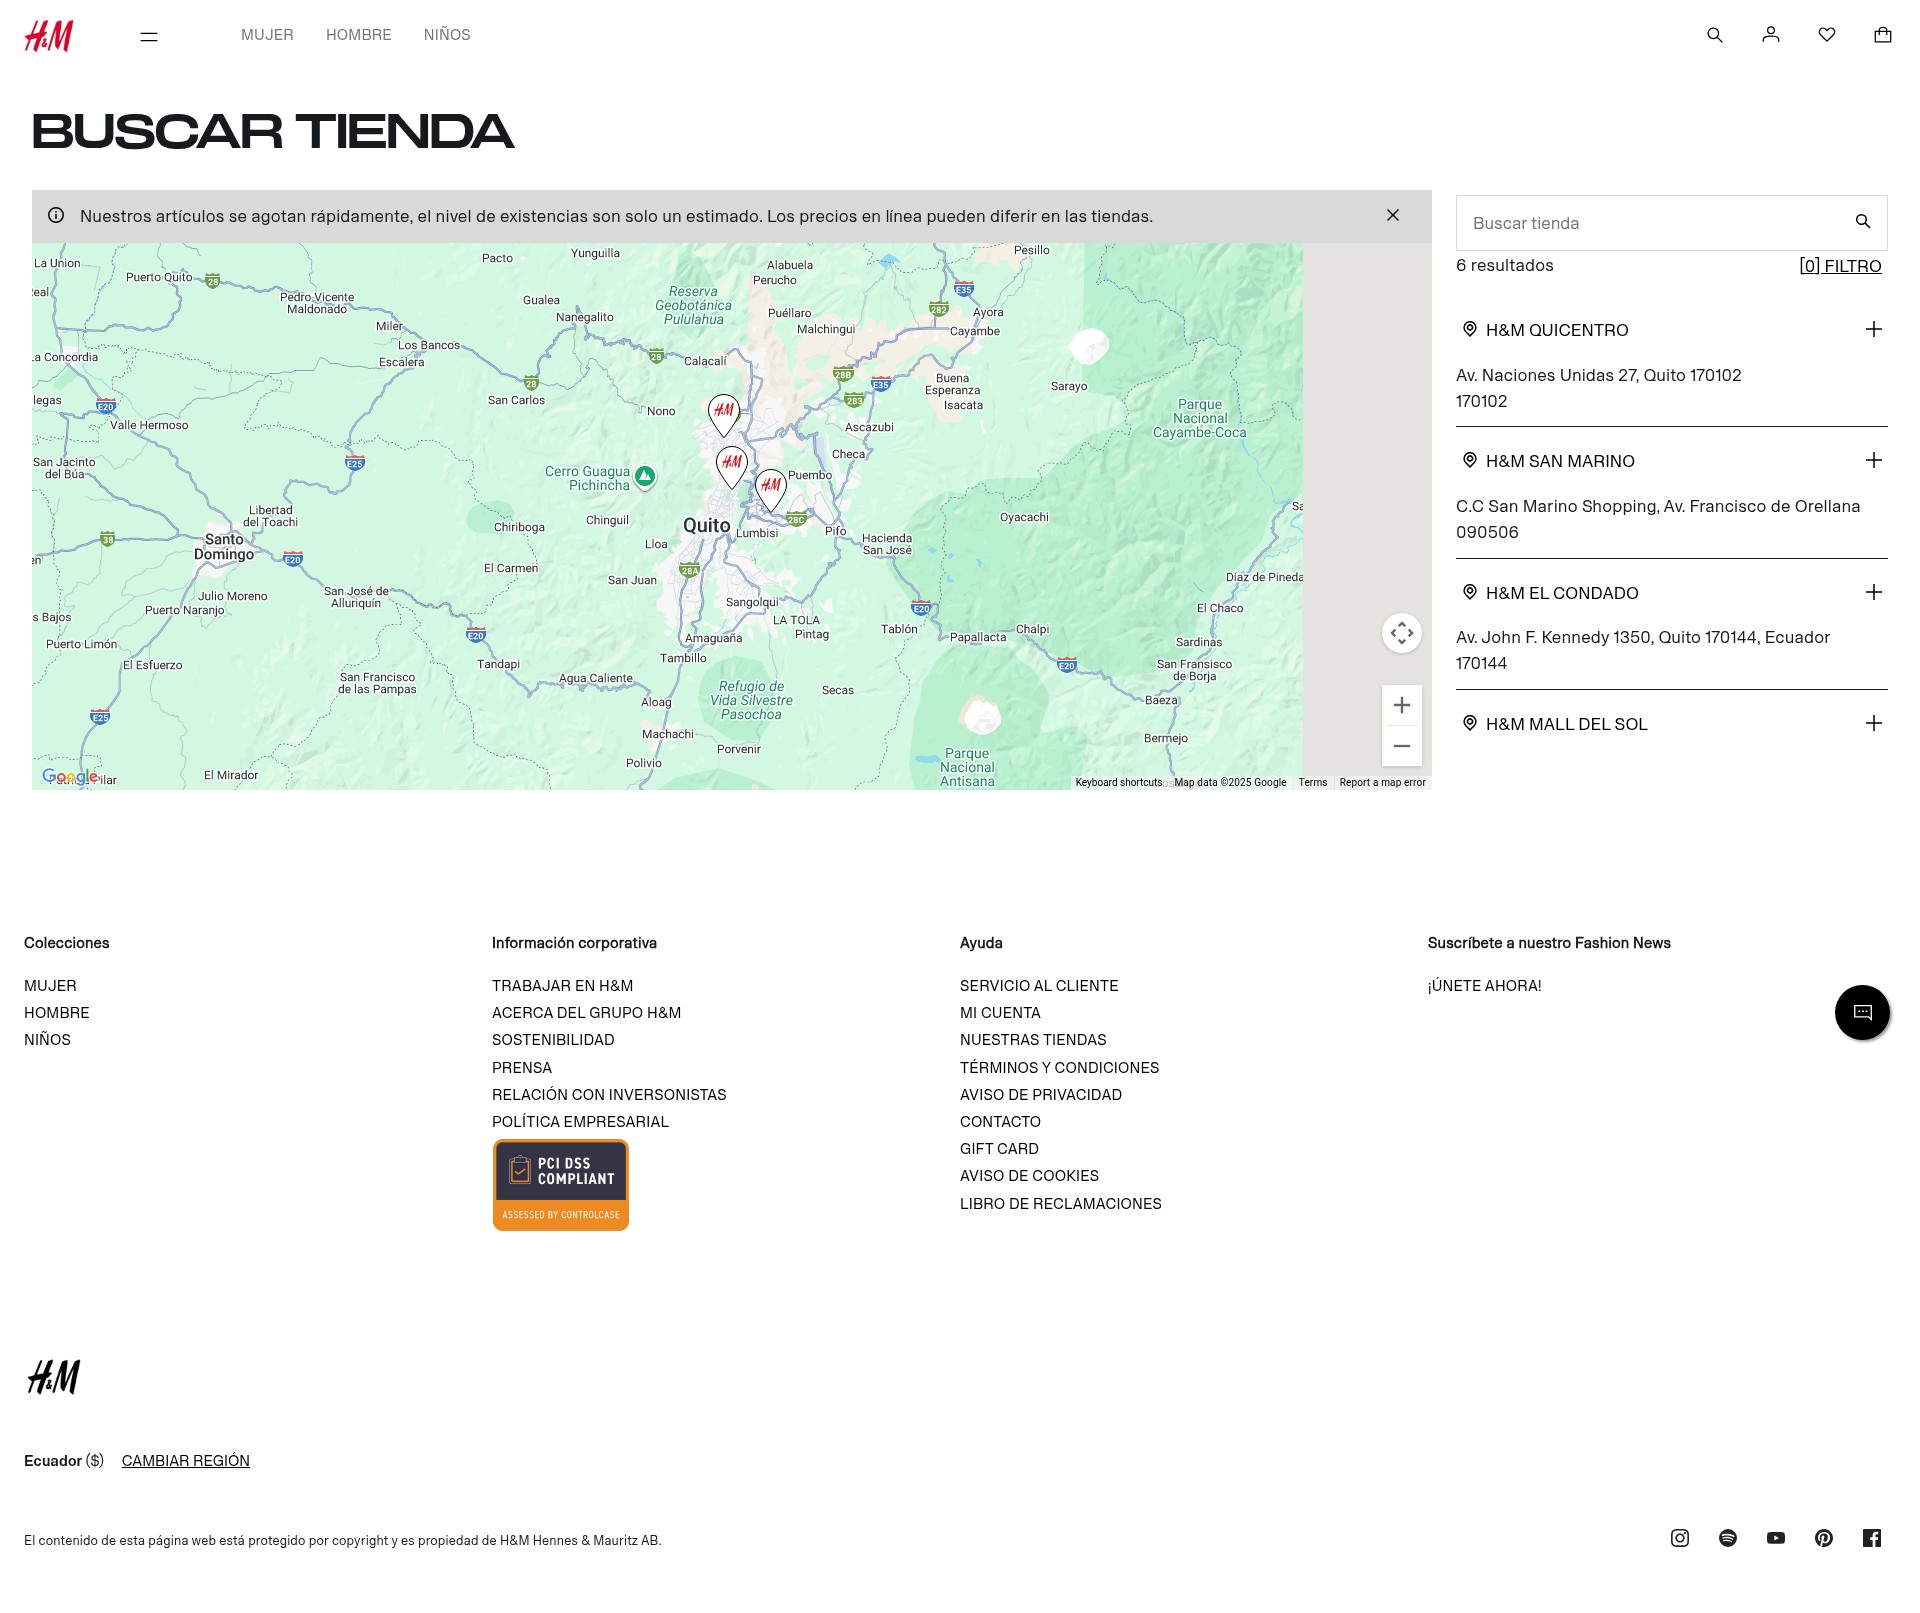Open H&M Pinterest page
Image resolution: width=1920 pixels, height=1613 pixels.
tap(1824, 1538)
